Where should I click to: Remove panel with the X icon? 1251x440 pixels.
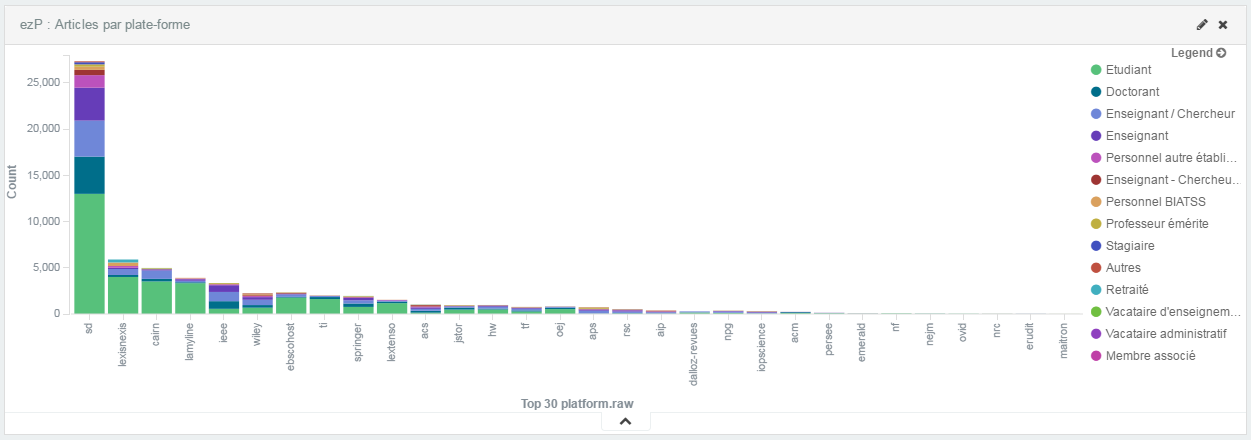[1223, 25]
